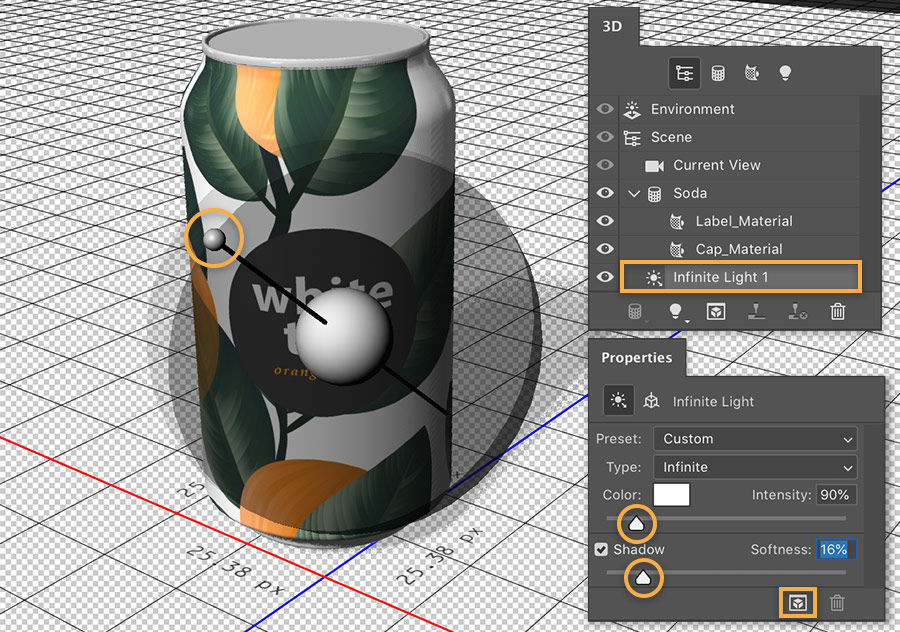900x632 pixels.
Task: Switch to the Properties panel tab
Action: pyautogui.click(x=637, y=358)
